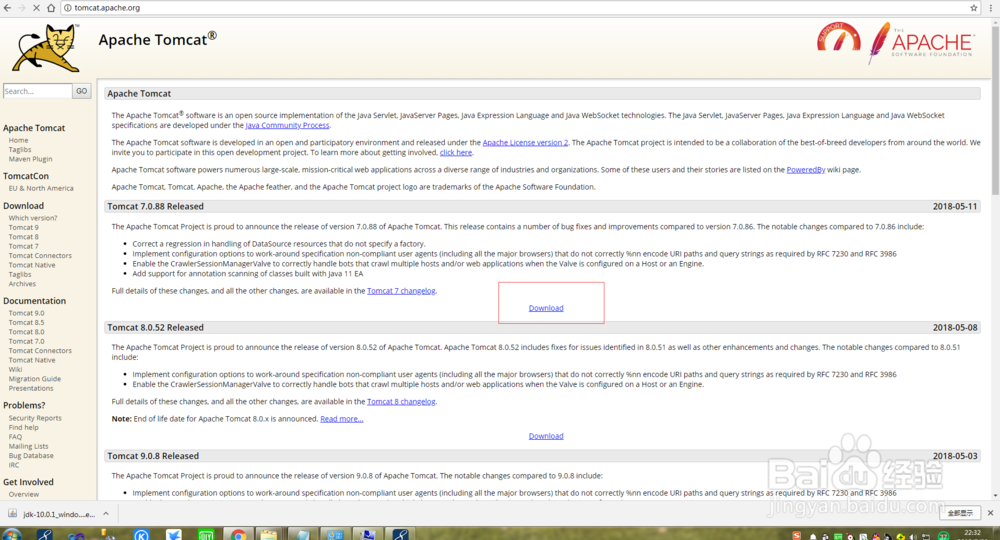The width and height of the screenshot is (1000, 540).
Task: Follow the Java Community Process link
Action: click(x=288, y=126)
